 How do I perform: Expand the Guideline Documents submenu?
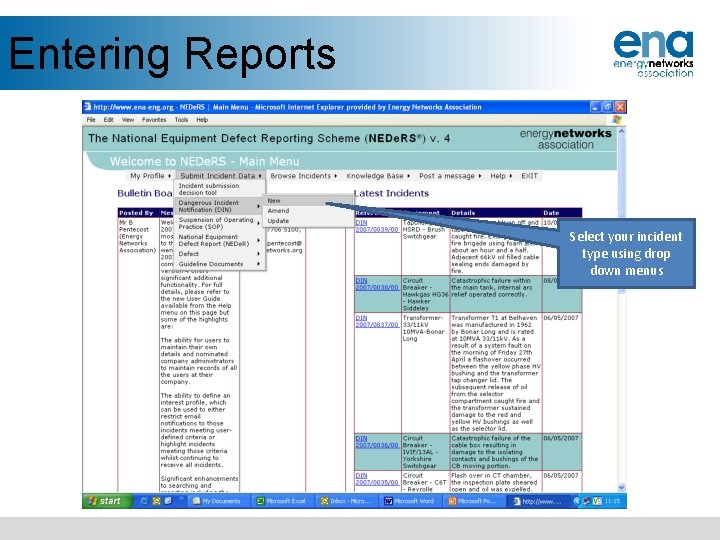219,264
